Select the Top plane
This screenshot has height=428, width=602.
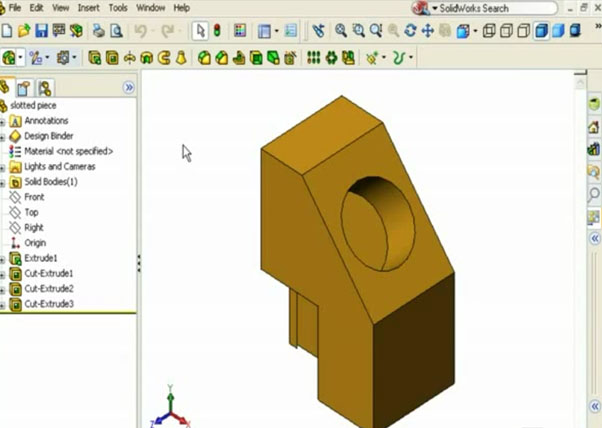(x=31, y=212)
